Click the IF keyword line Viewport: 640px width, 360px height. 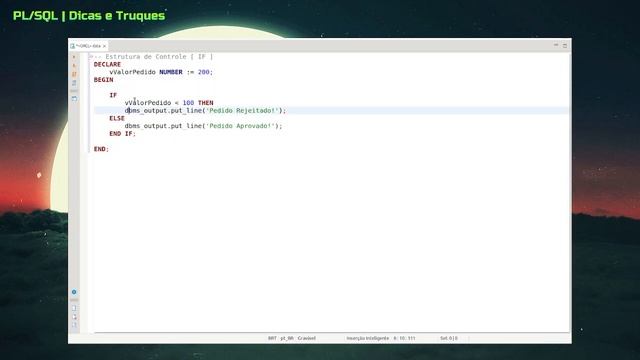coord(113,95)
